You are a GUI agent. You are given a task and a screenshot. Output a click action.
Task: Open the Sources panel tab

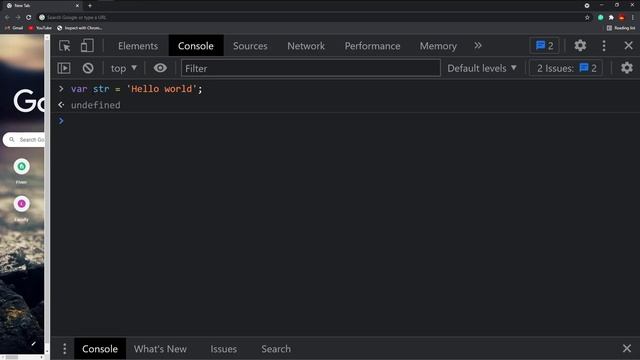click(250, 46)
